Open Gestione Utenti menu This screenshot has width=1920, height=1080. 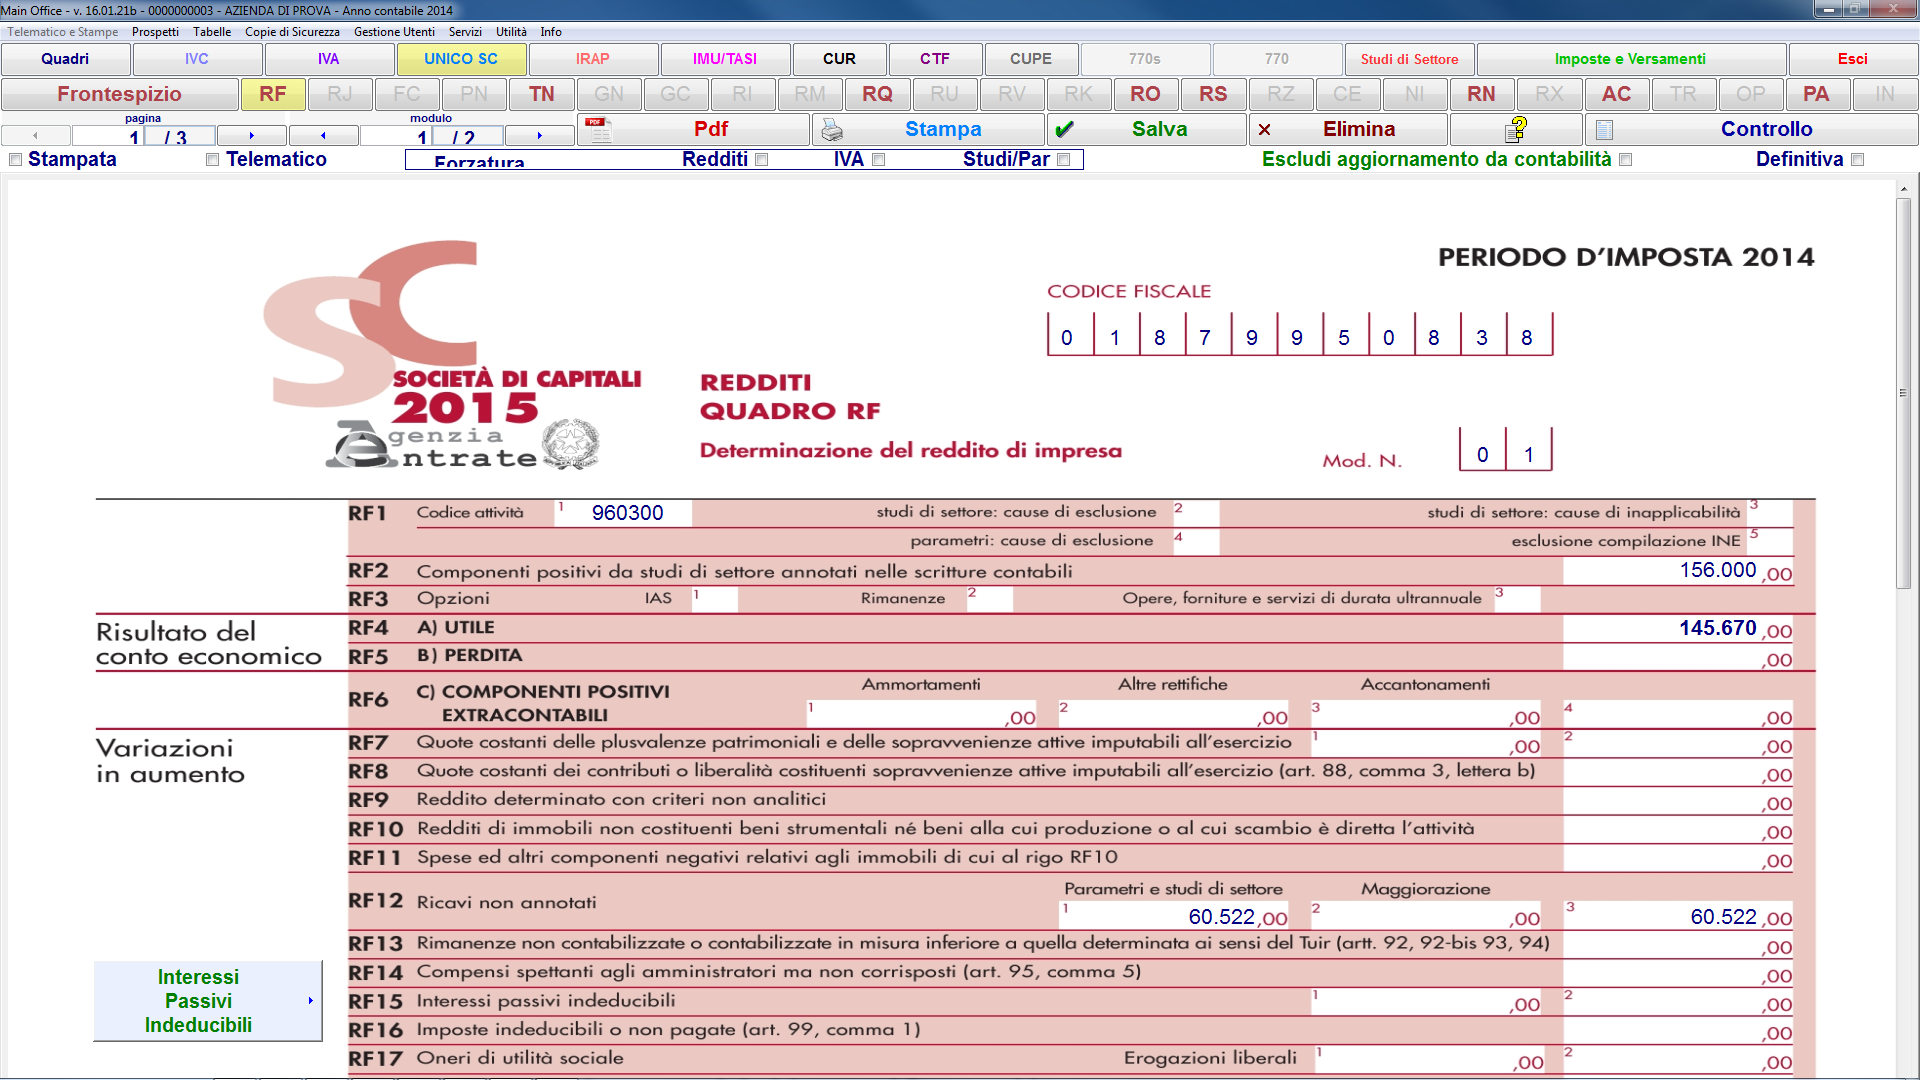point(394,32)
